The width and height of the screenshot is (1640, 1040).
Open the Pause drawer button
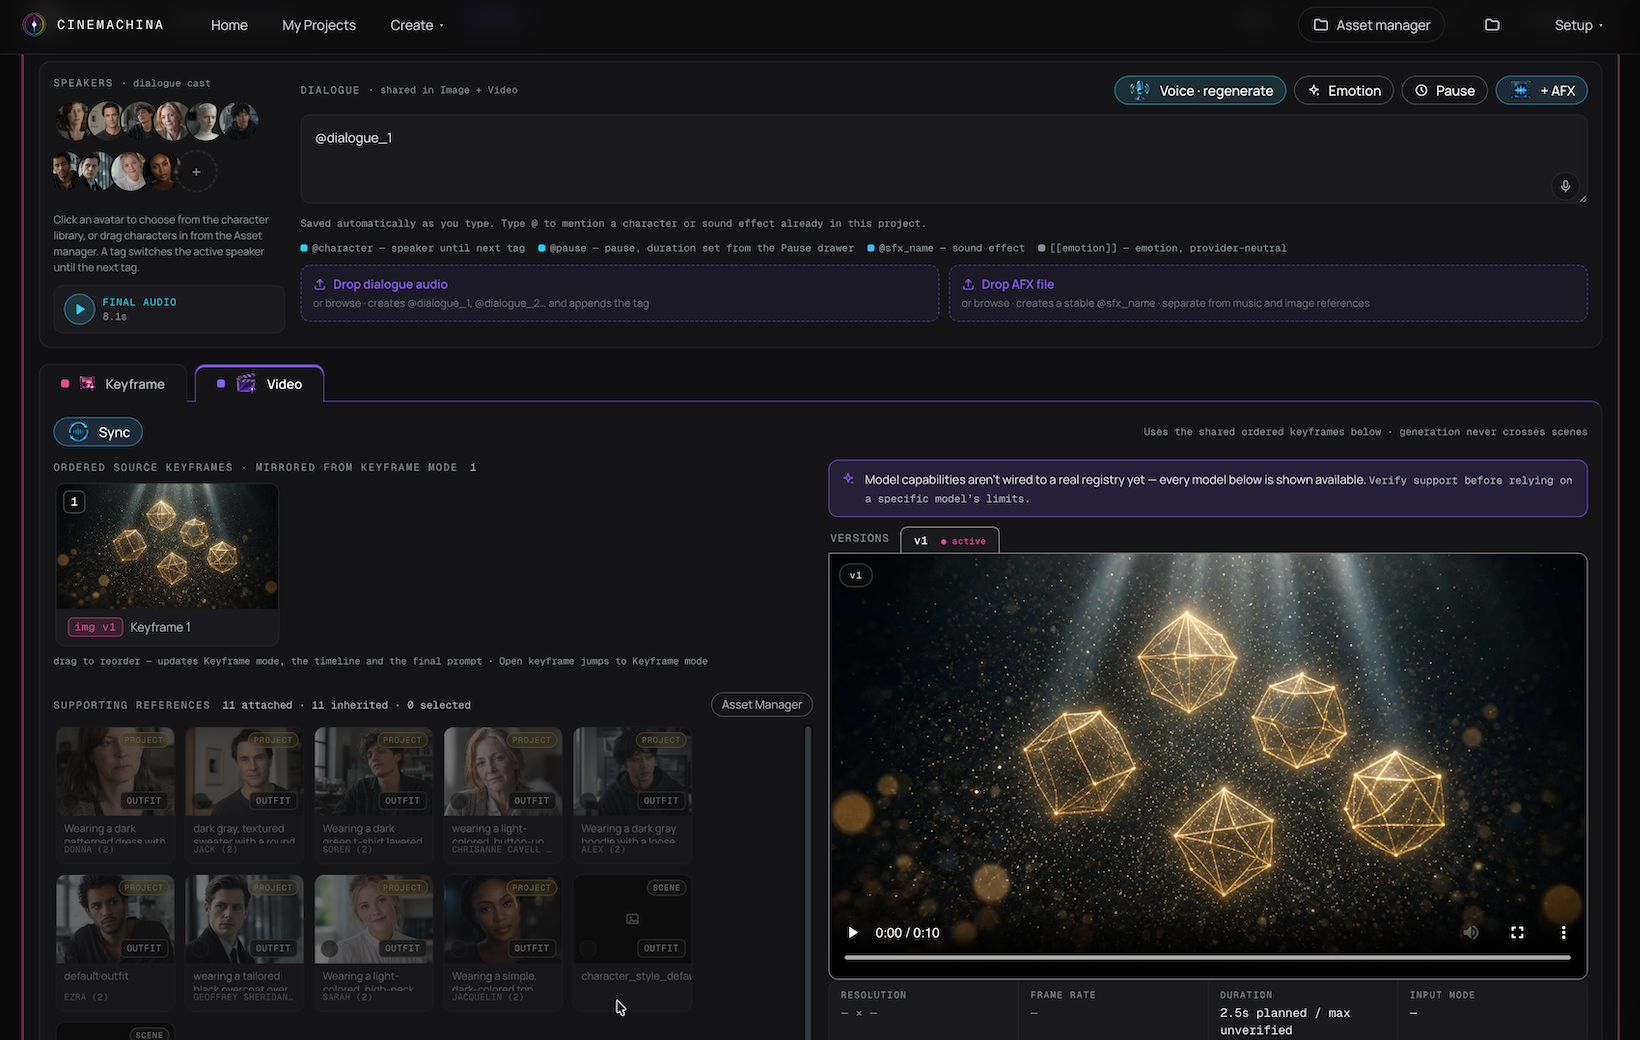click(1444, 91)
